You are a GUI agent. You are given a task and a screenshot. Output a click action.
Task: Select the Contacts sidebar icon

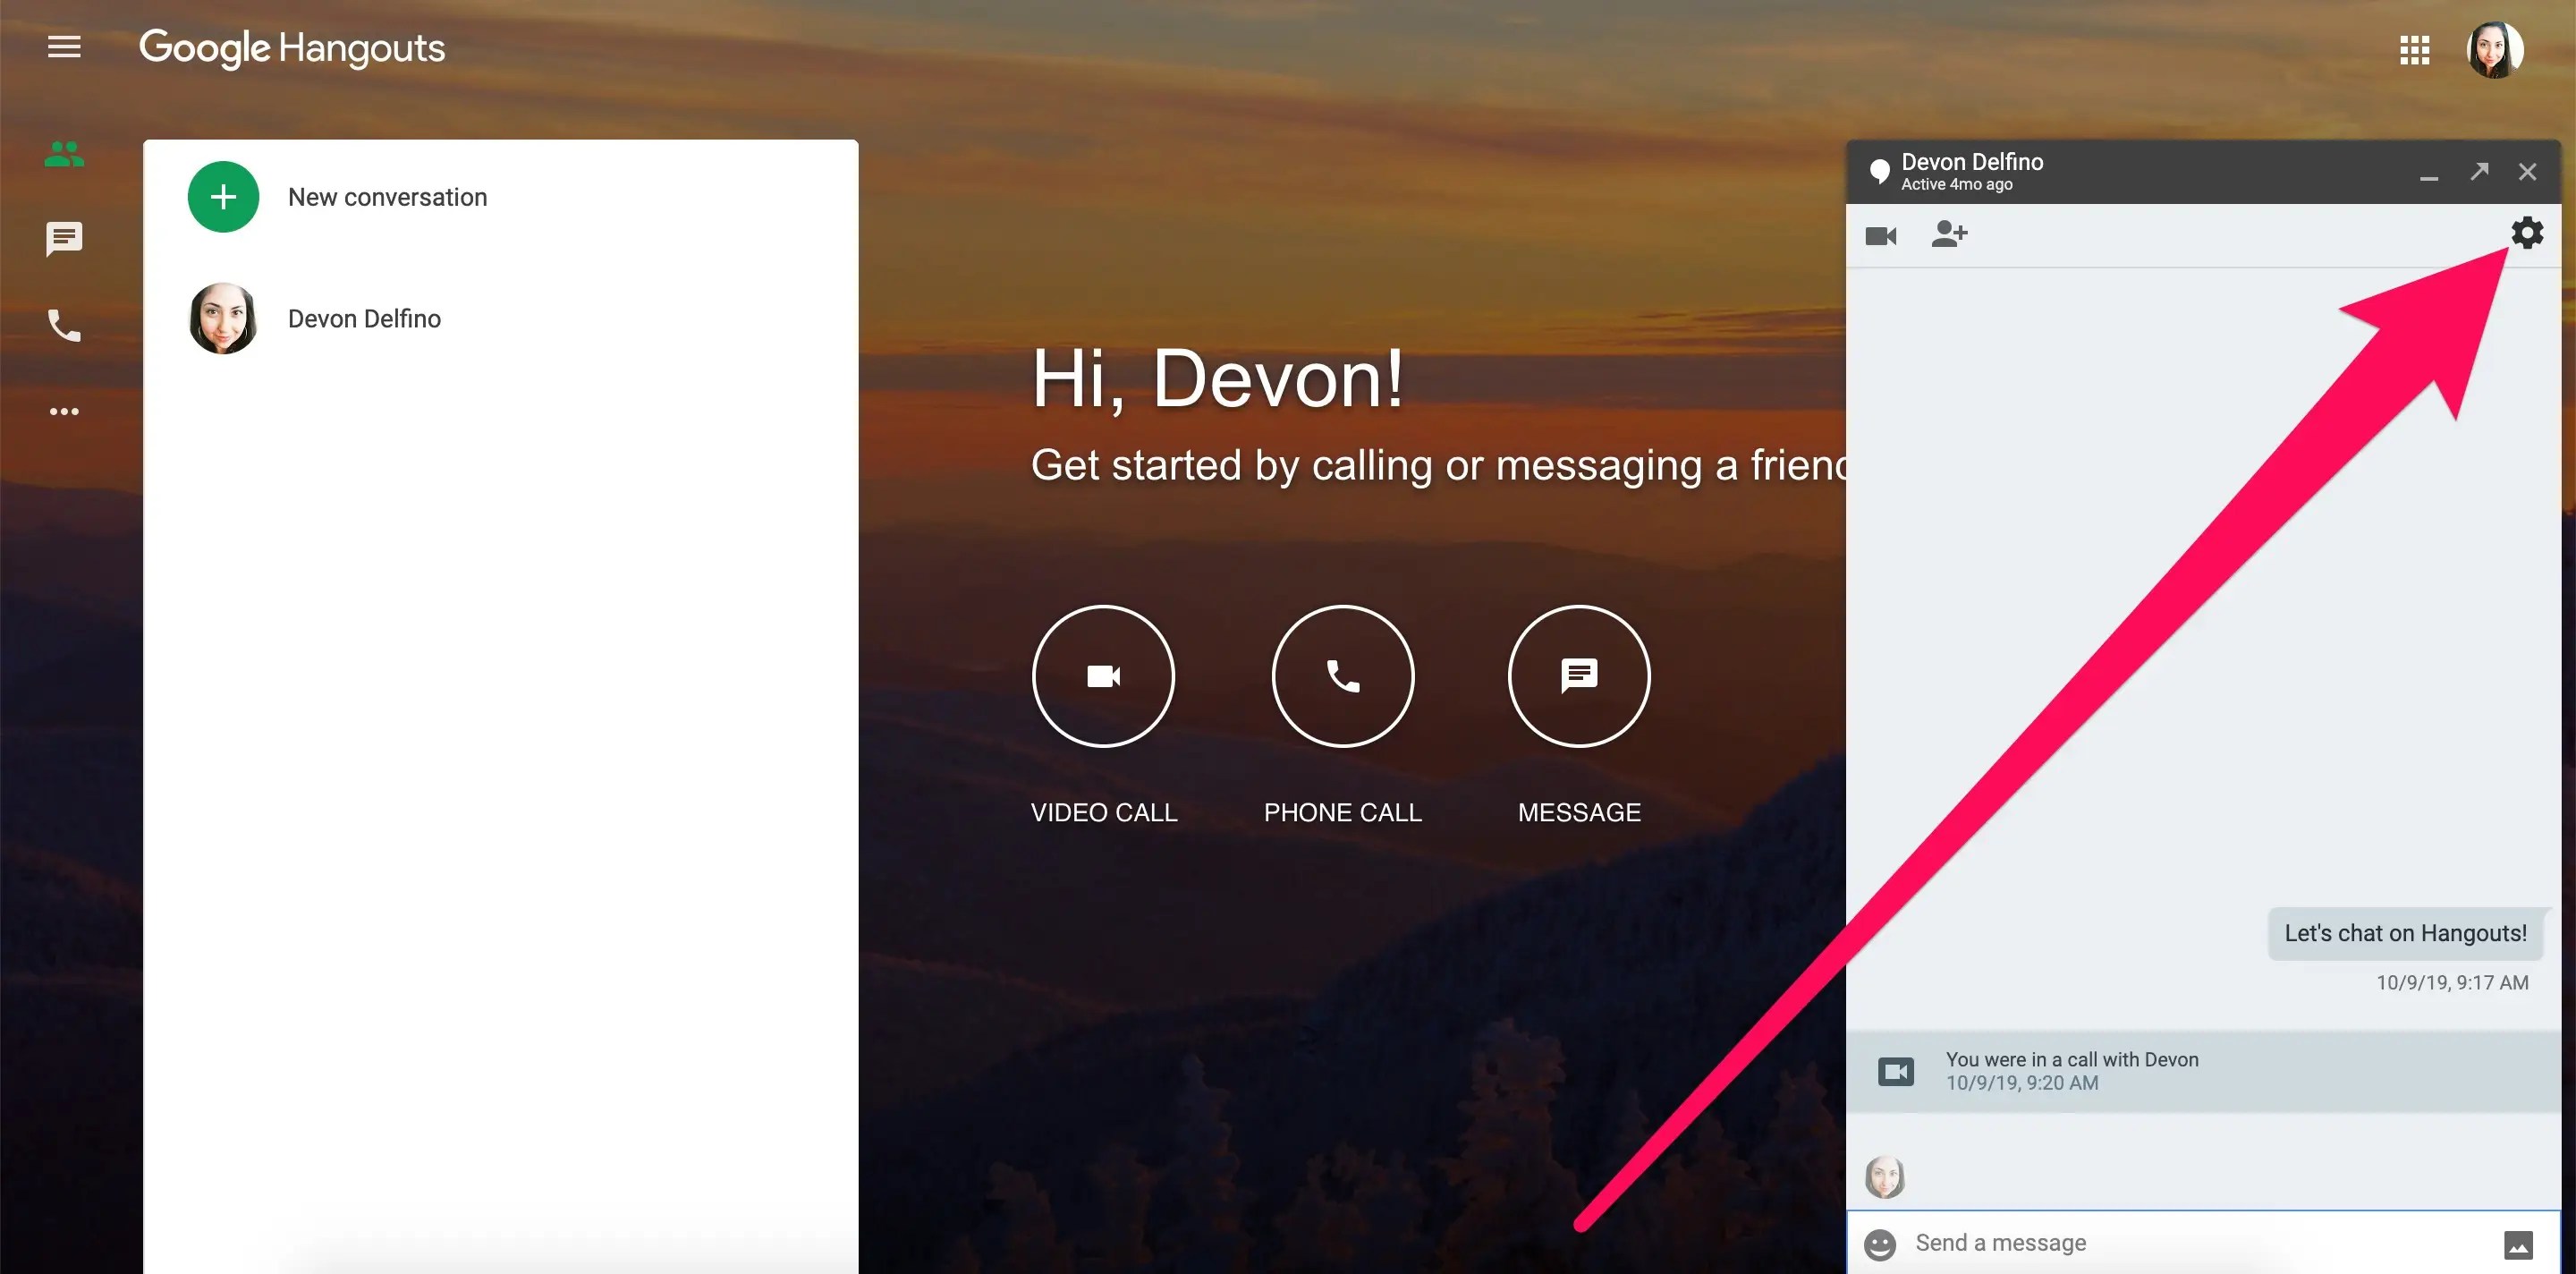coord(64,154)
